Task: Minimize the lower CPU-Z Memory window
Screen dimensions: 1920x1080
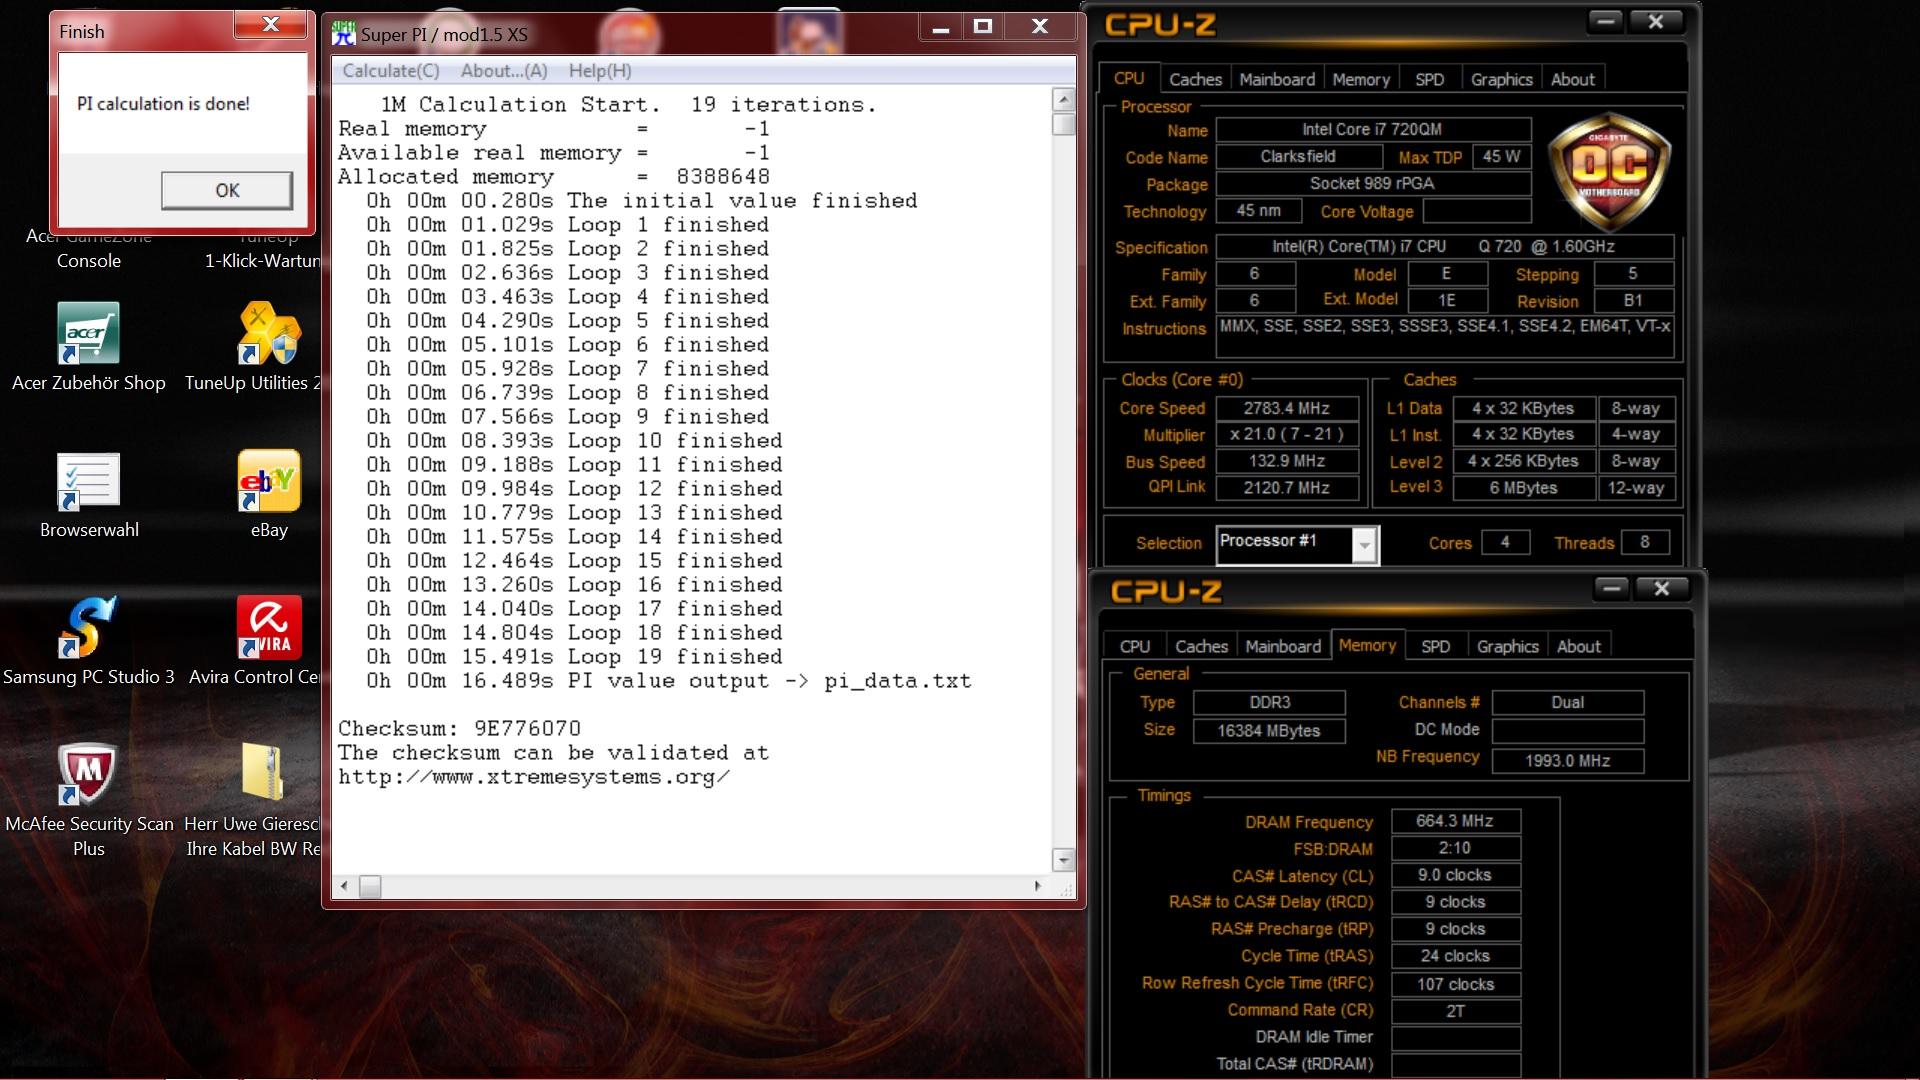Action: click(x=1612, y=588)
